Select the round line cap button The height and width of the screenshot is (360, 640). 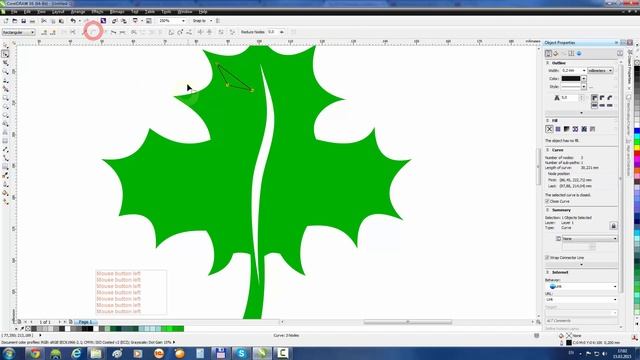coord(602,105)
